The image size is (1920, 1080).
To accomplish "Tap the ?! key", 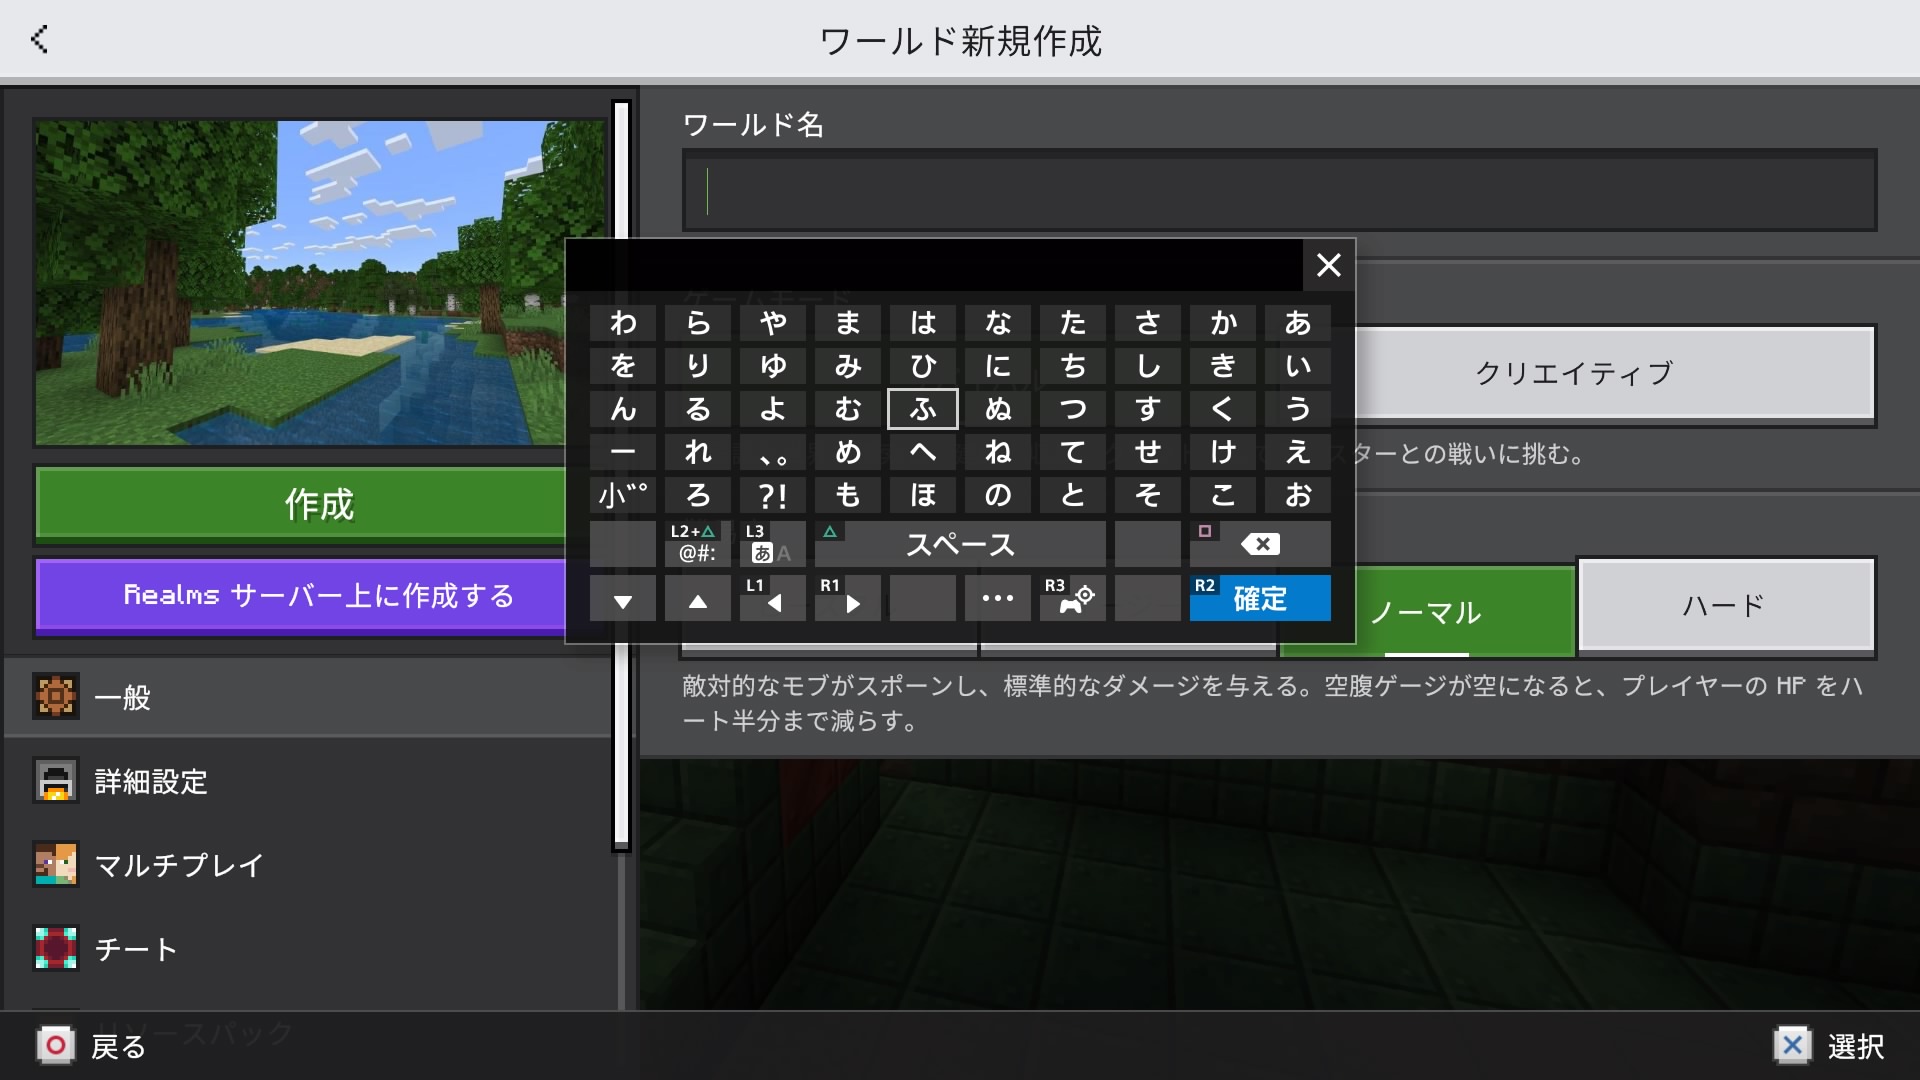I will pyautogui.click(x=772, y=495).
